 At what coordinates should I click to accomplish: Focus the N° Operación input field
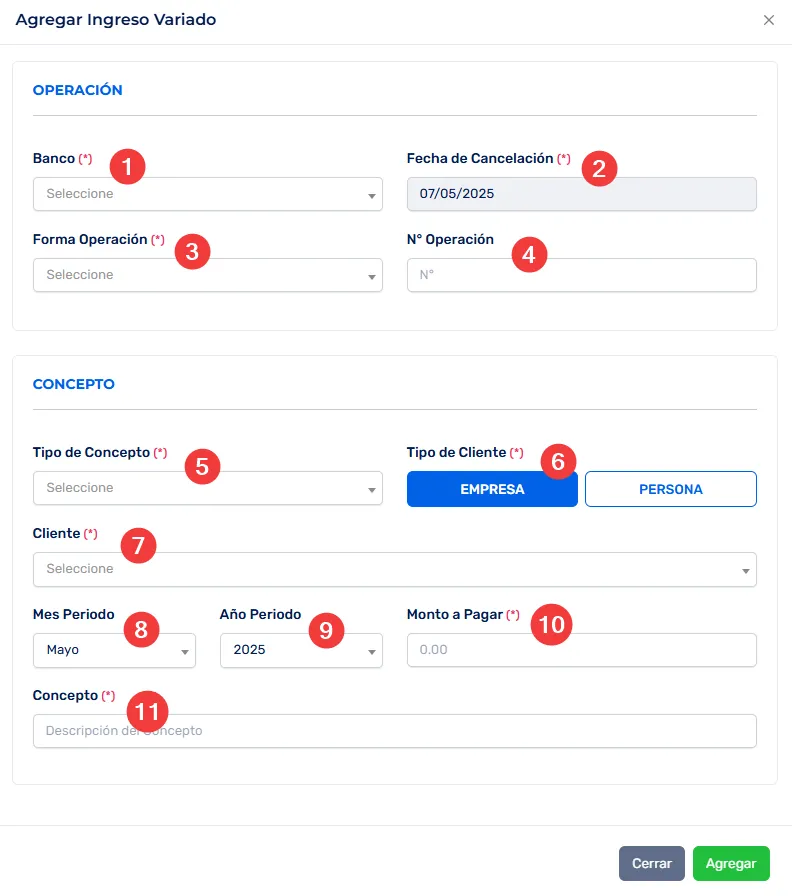(581, 275)
